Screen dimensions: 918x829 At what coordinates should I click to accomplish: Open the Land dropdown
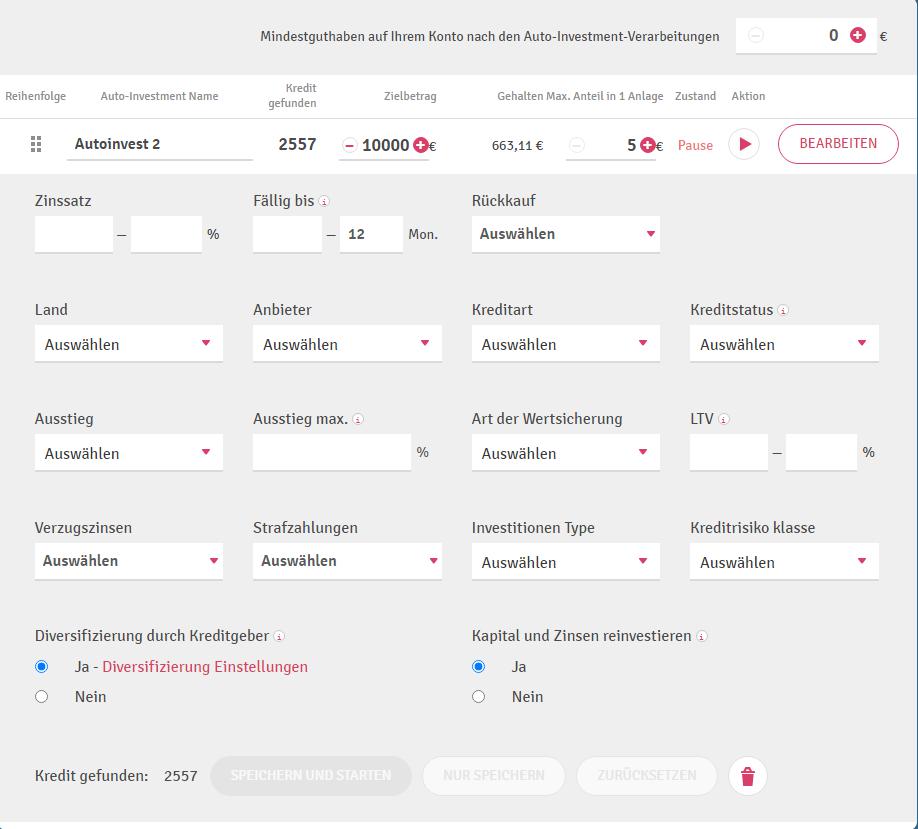(x=128, y=343)
